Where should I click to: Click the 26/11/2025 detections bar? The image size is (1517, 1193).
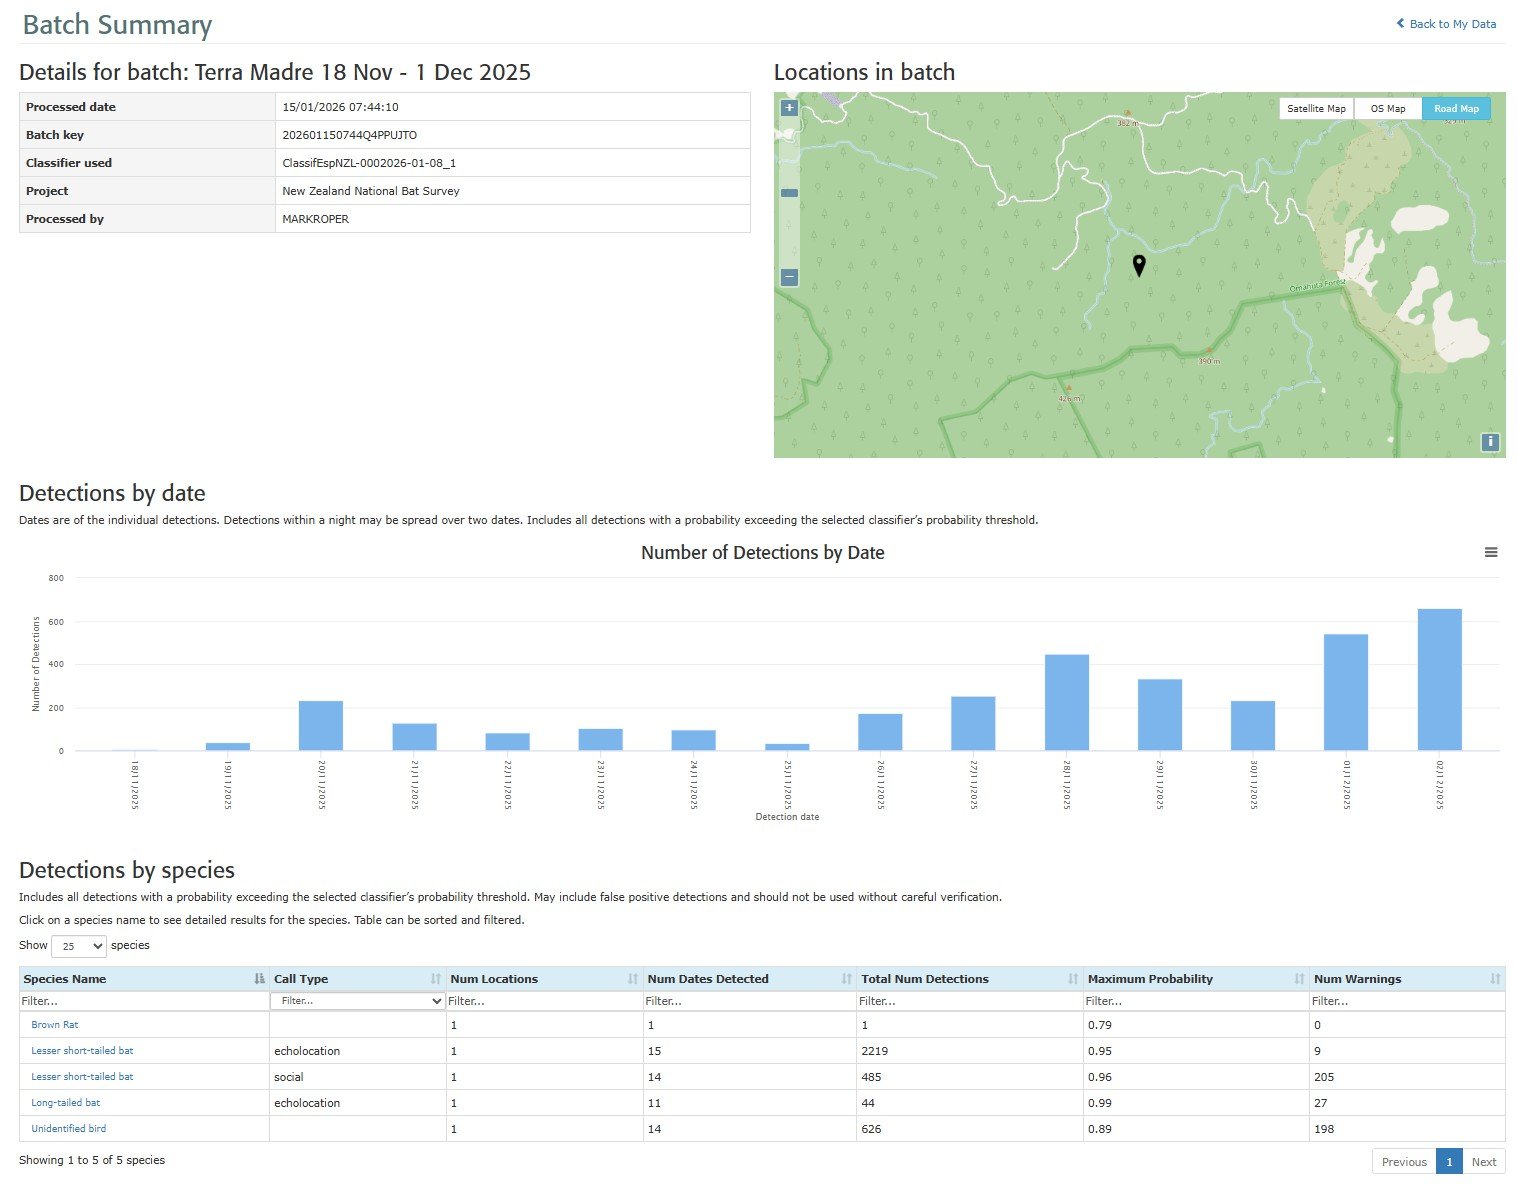click(880, 732)
